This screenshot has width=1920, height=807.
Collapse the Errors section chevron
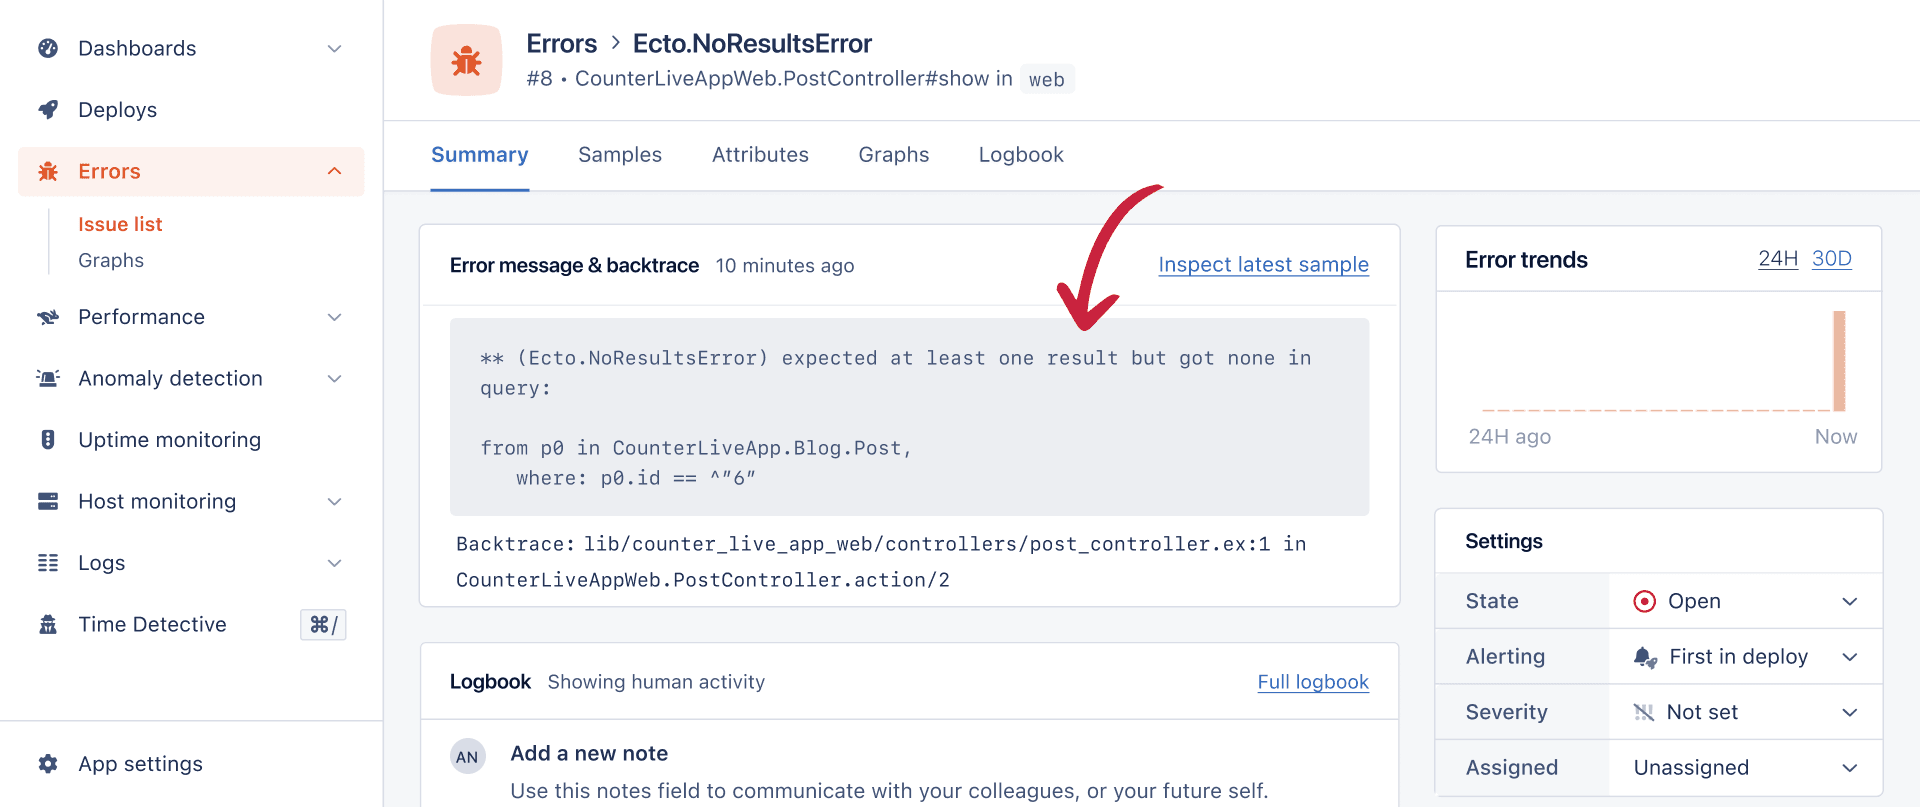pyautogui.click(x=335, y=171)
